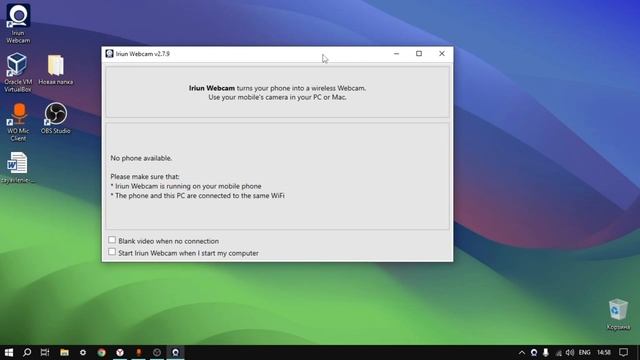This screenshot has width=640, height=360.
Task: Maximize the Iriun Webcam window
Action: pos(419,53)
